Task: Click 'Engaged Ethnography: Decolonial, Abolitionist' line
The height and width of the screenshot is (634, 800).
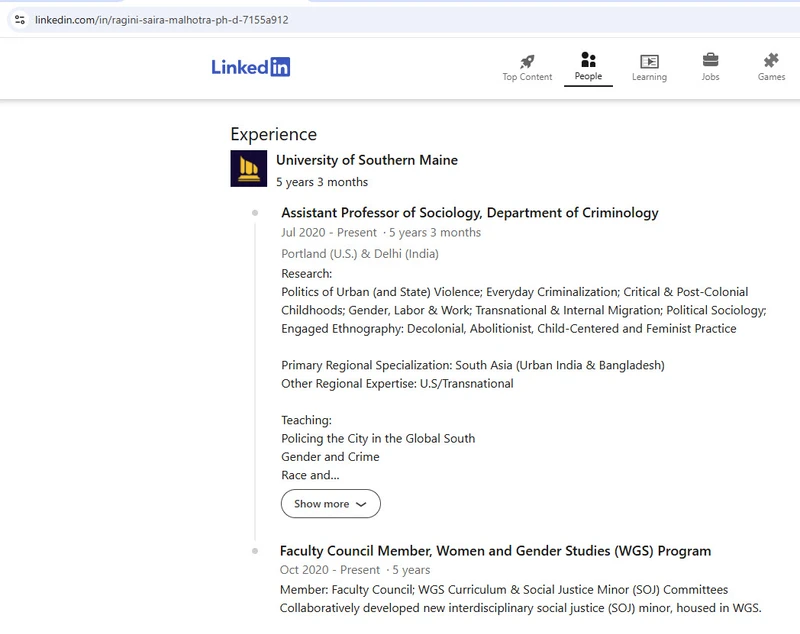Action: (509, 328)
